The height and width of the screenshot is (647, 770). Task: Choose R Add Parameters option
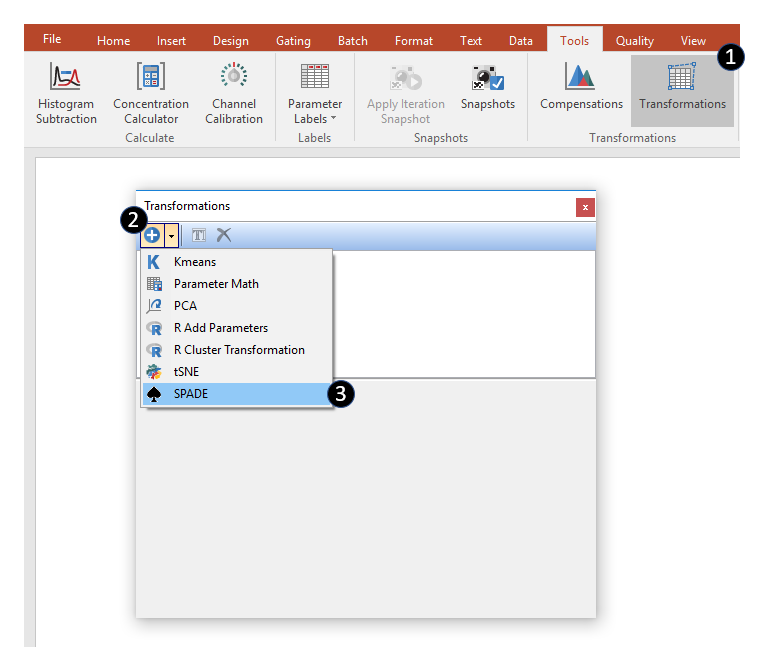click(x=221, y=328)
